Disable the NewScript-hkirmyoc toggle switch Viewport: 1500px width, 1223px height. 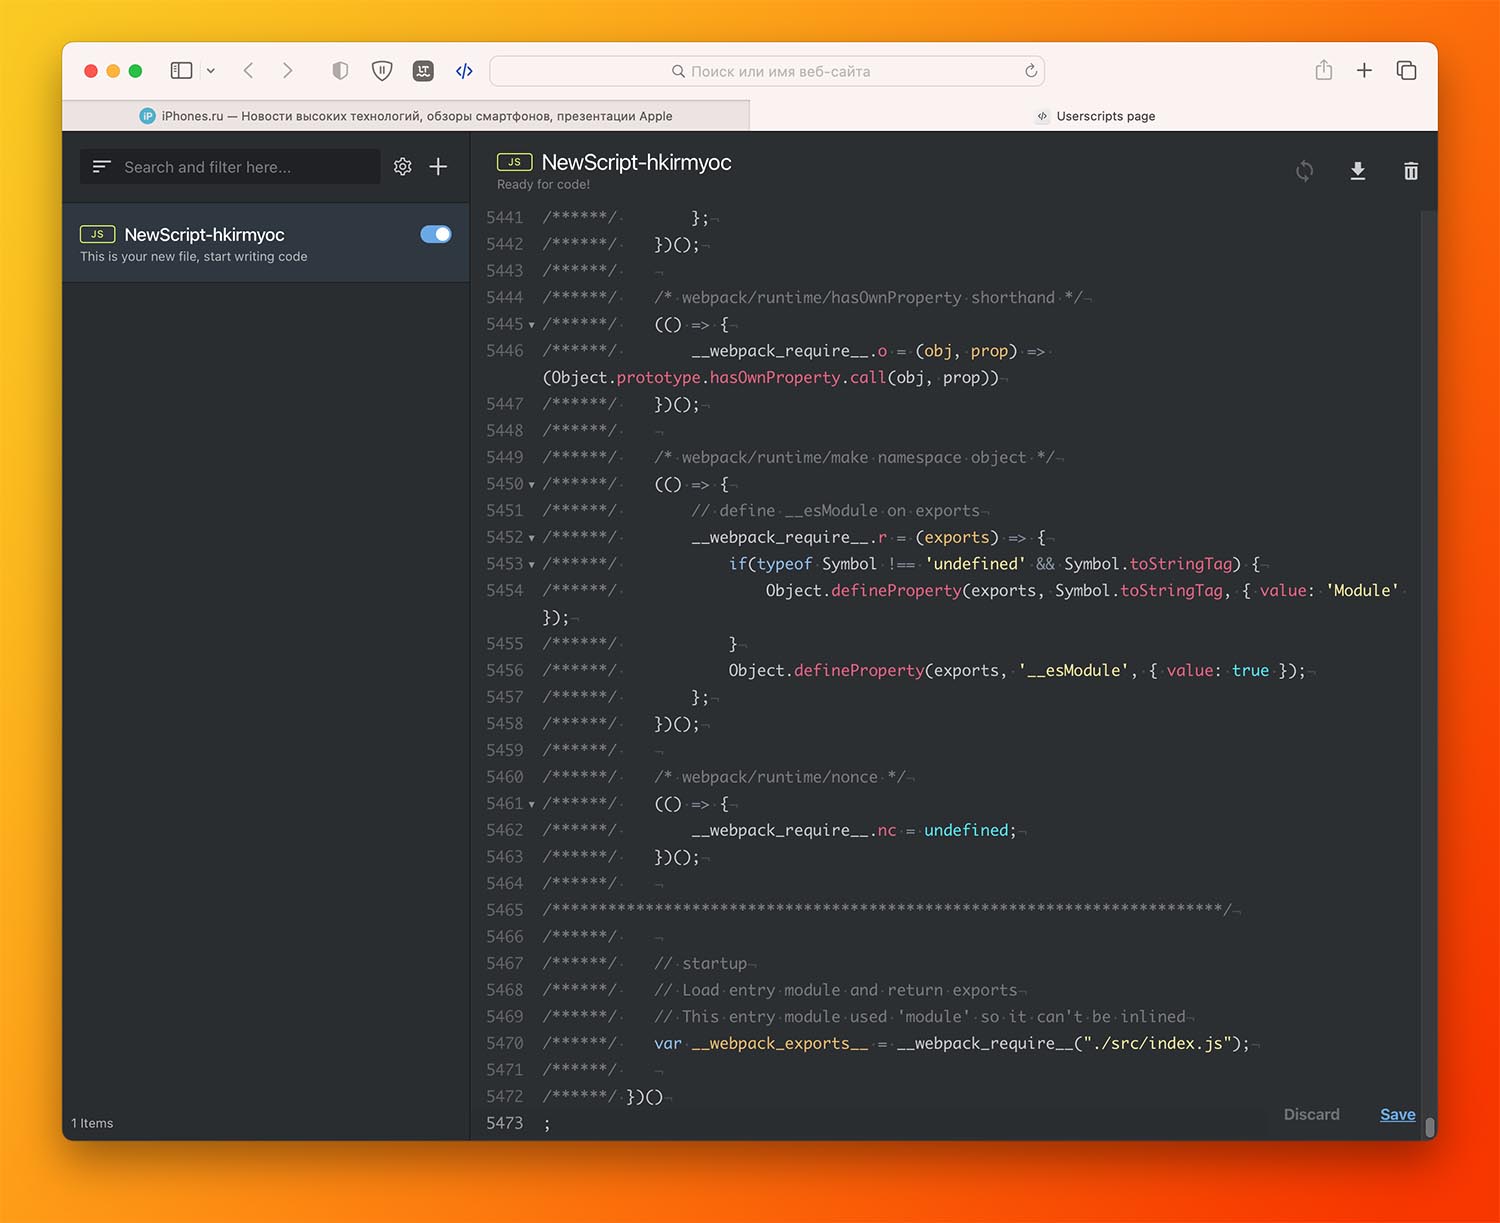click(x=435, y=234)
